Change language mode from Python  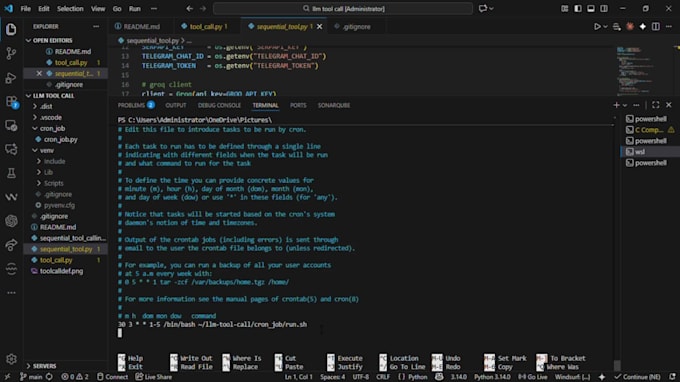coord(418,377)
